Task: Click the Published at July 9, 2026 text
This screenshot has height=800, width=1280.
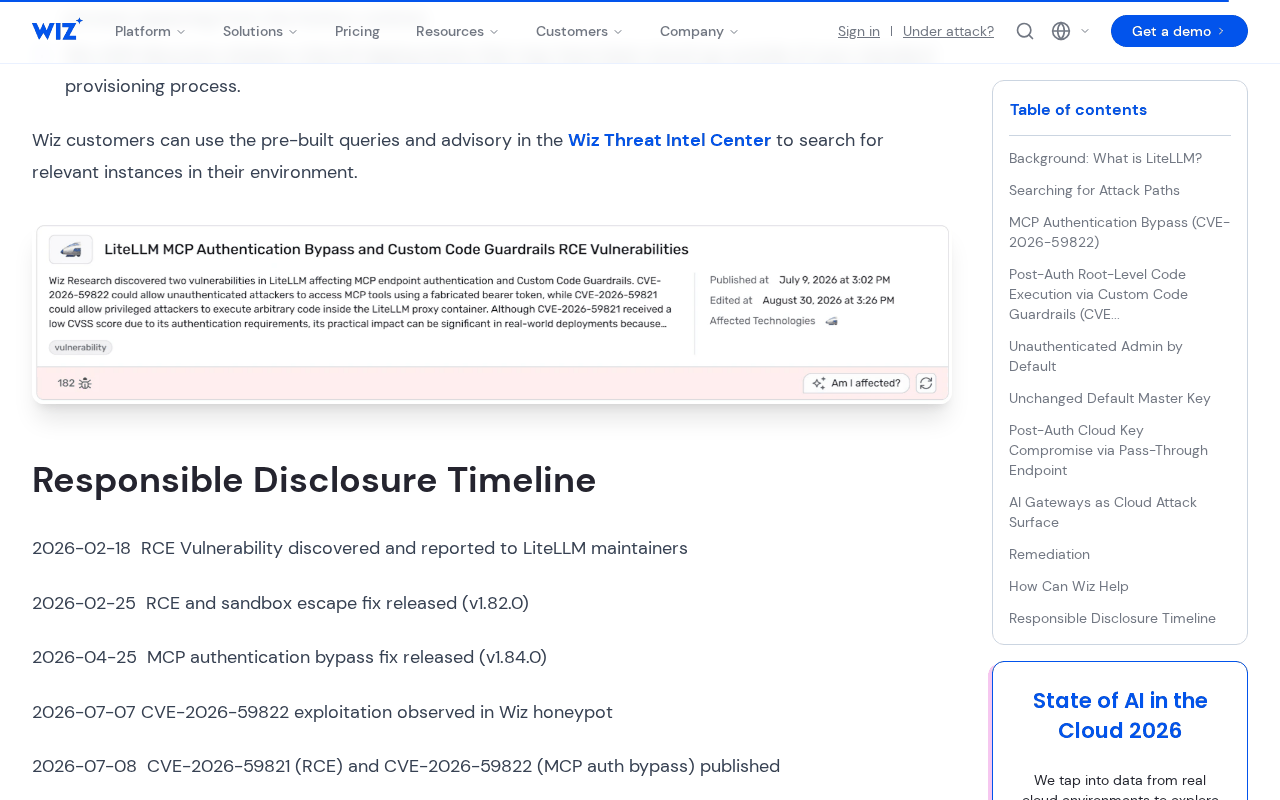Action: pos(800,280)
